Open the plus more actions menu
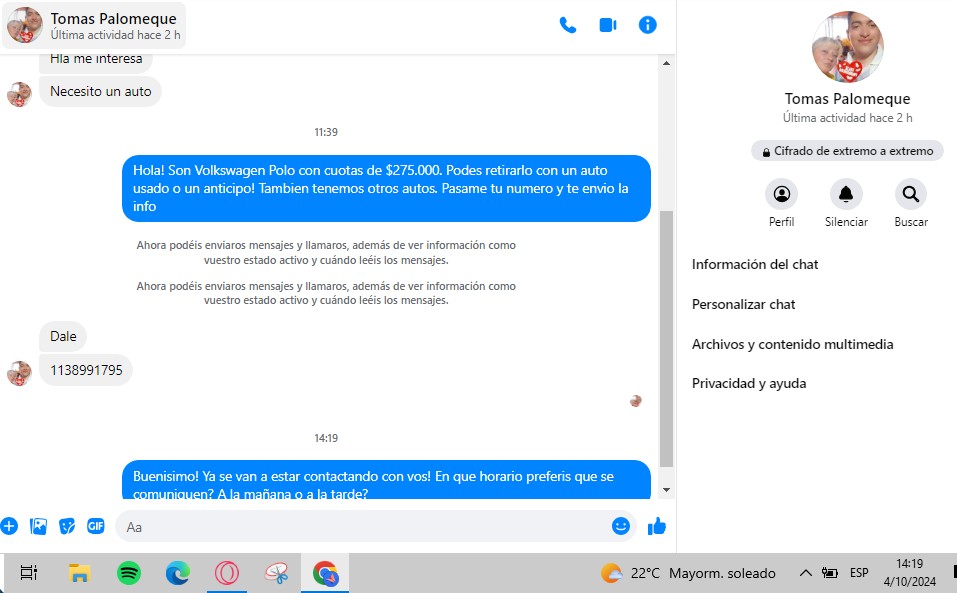The height and width of the screenshot is (593, 957). (9, 526)
